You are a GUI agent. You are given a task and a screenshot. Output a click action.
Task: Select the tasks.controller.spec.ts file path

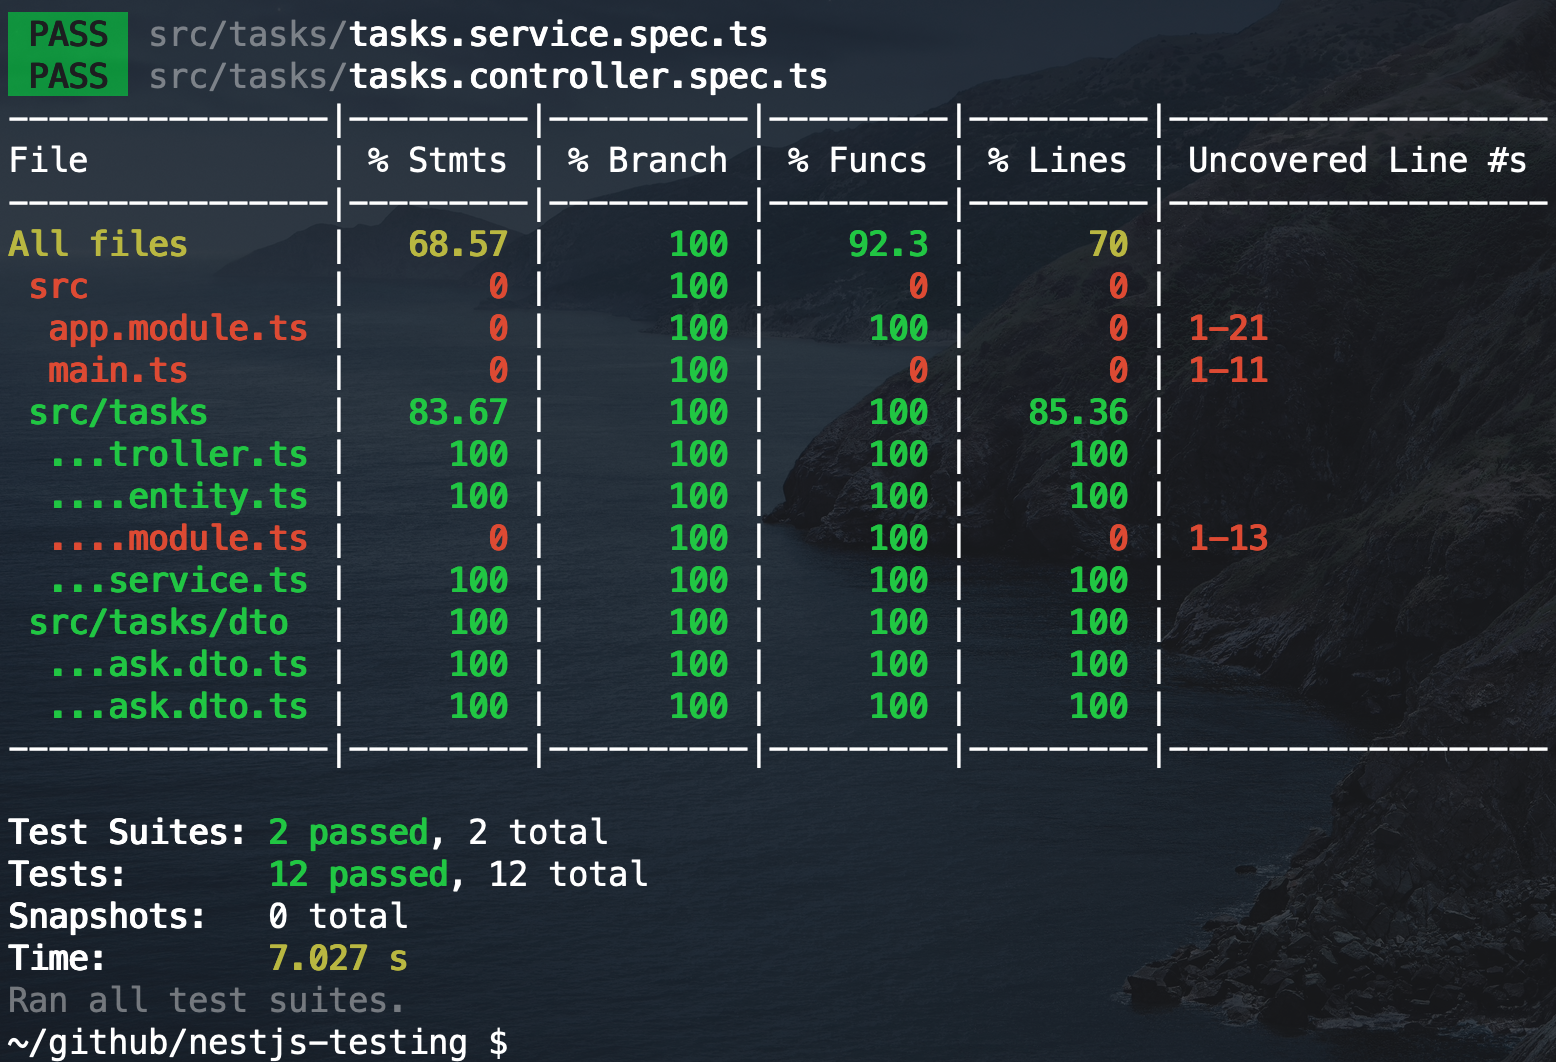tap(488, 77)
